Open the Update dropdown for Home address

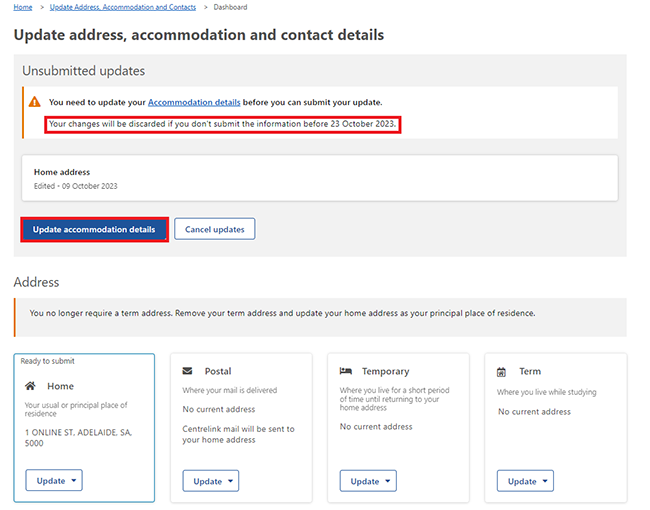coord(55,481)
